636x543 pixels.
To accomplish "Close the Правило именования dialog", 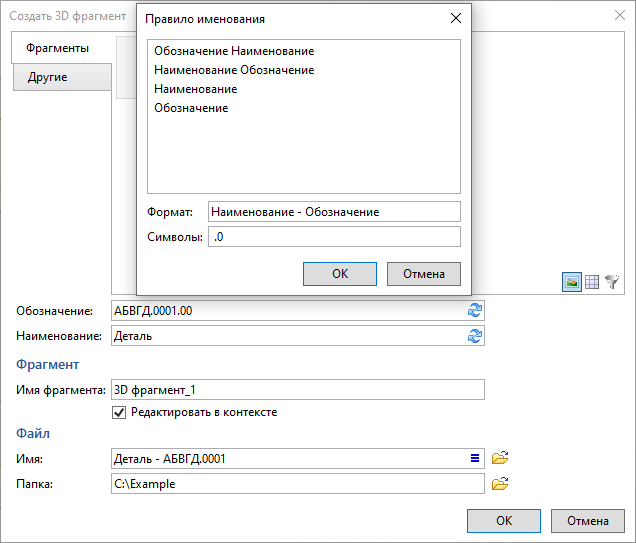I will click(456, 18).
